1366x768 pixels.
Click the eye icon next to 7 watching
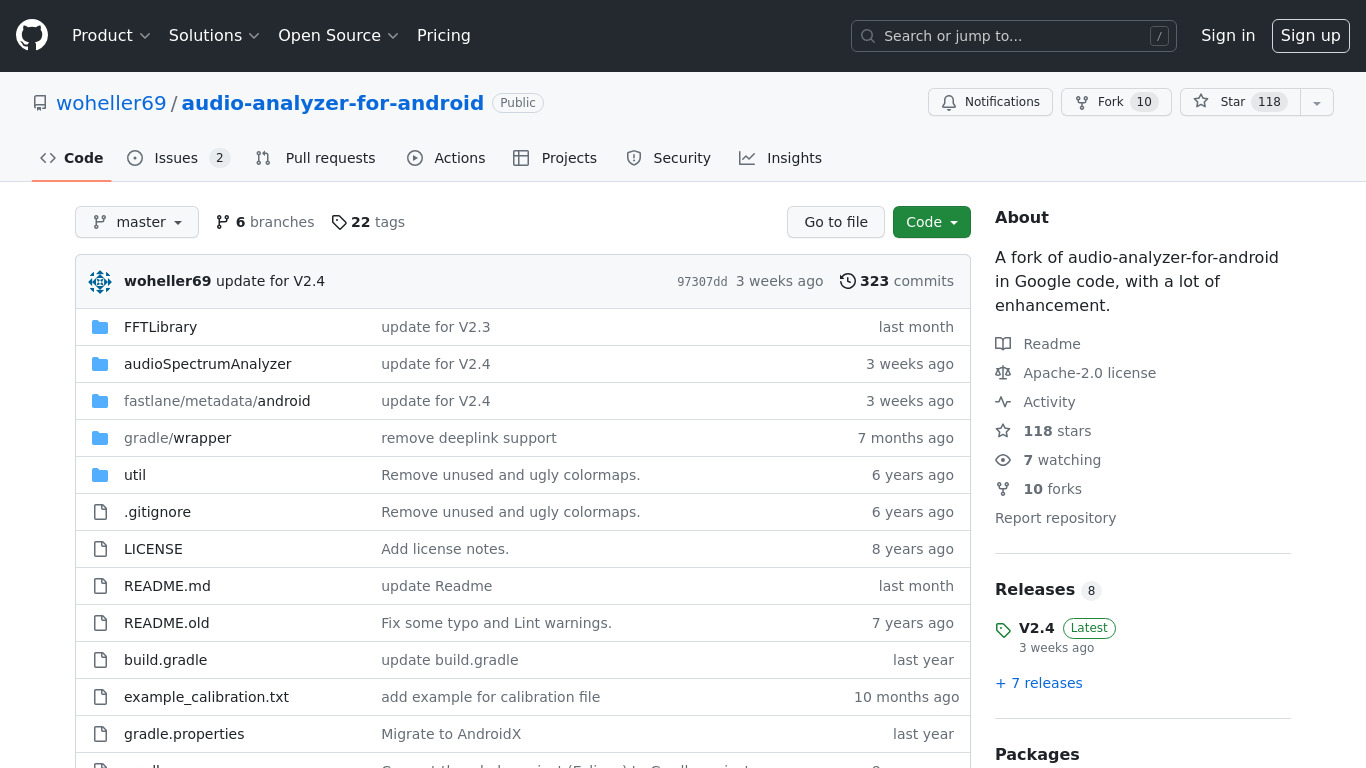tap(1003, 460)
